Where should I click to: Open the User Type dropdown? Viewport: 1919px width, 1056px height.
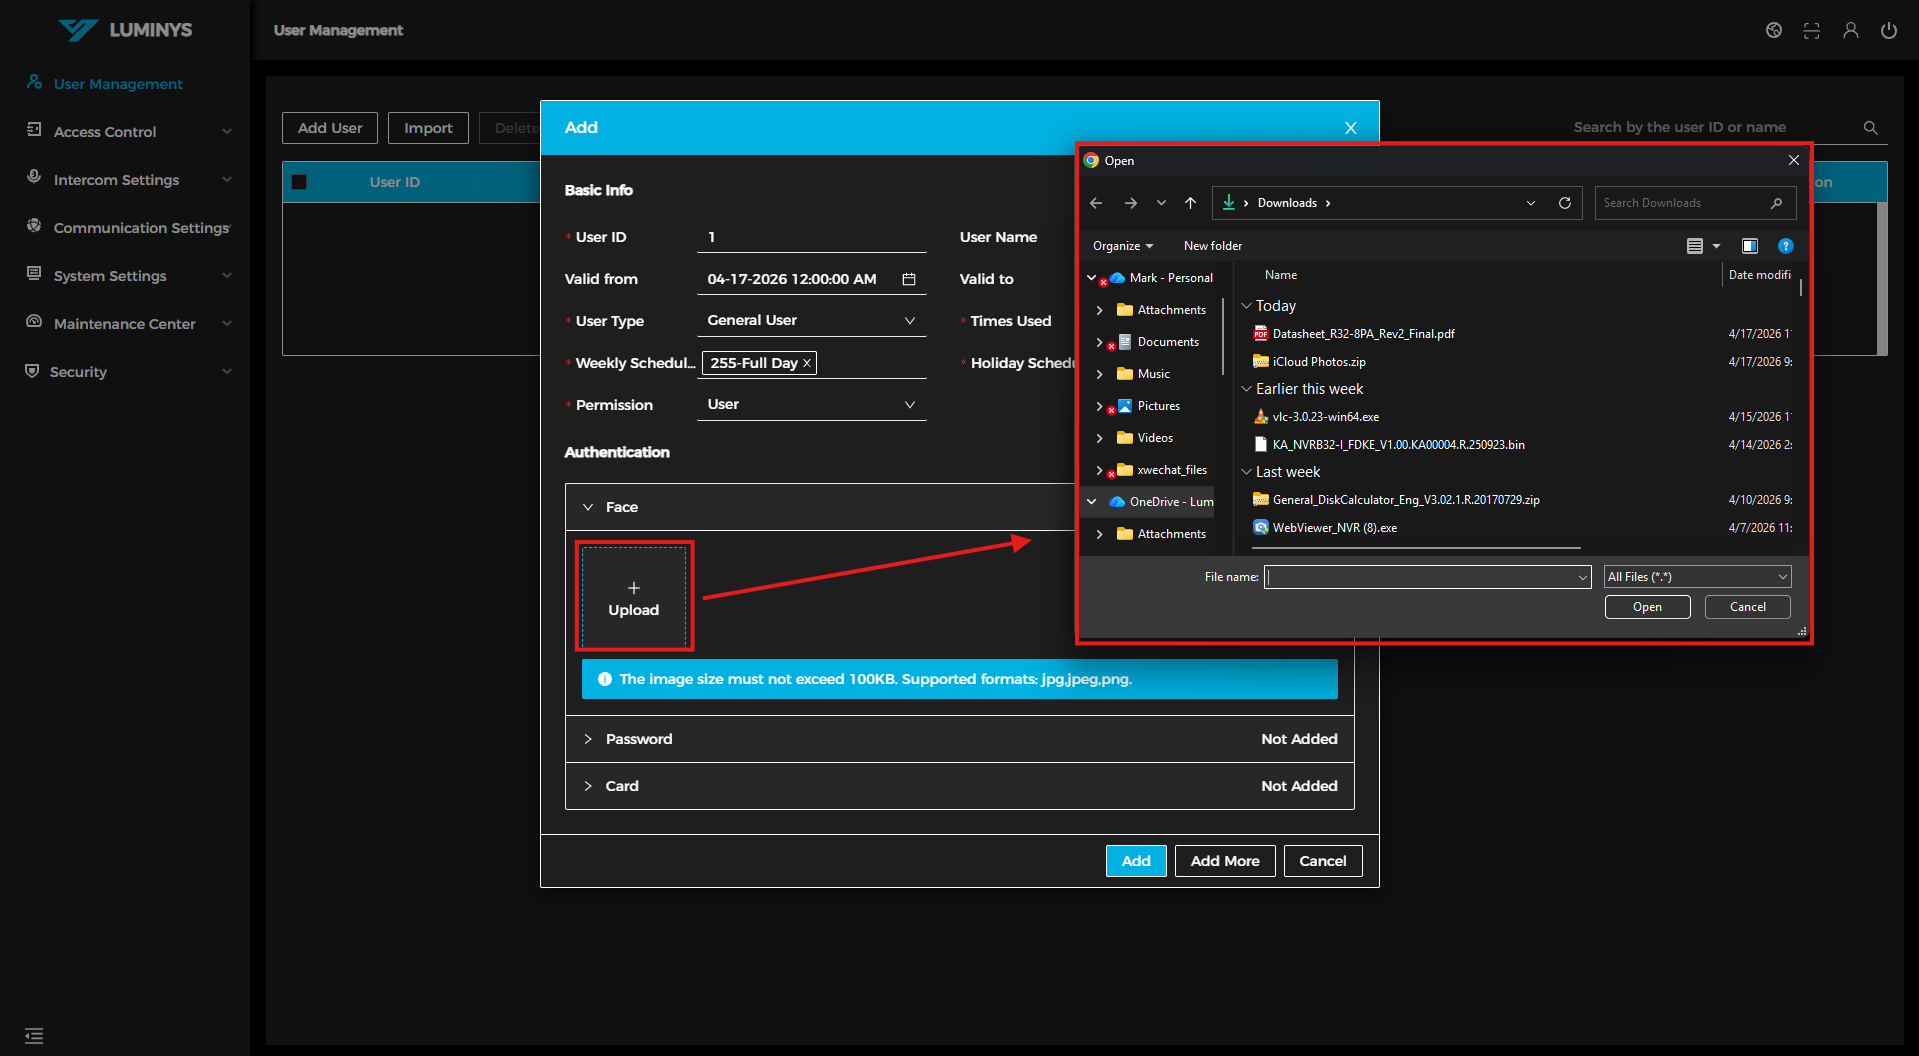(x=811, y=321)
